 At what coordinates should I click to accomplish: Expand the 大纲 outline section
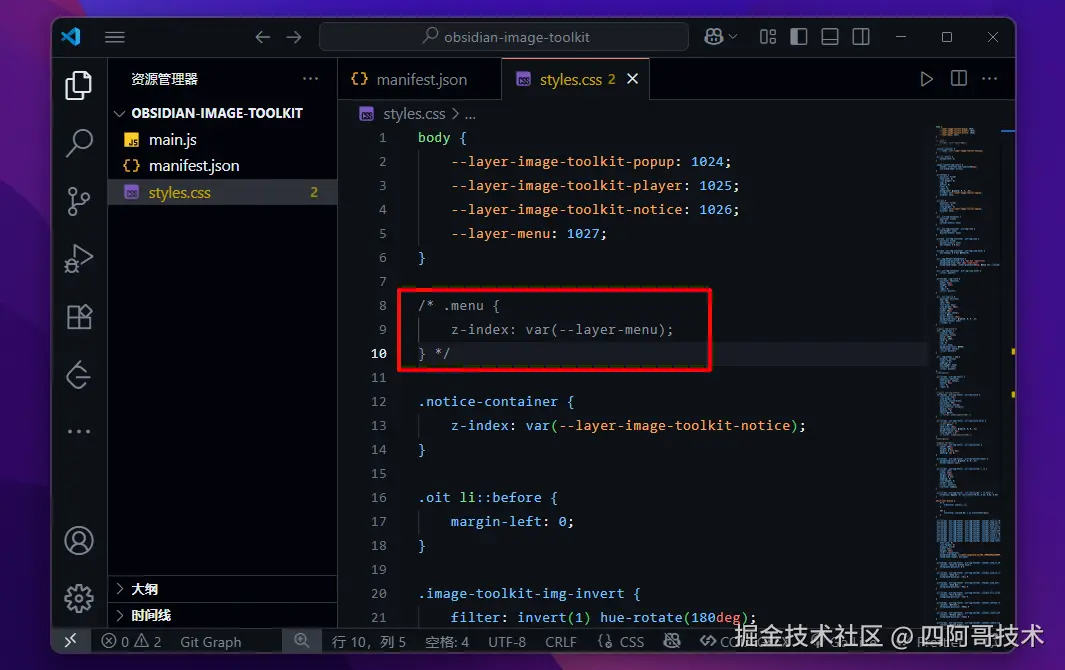click(x=223, y=589)
